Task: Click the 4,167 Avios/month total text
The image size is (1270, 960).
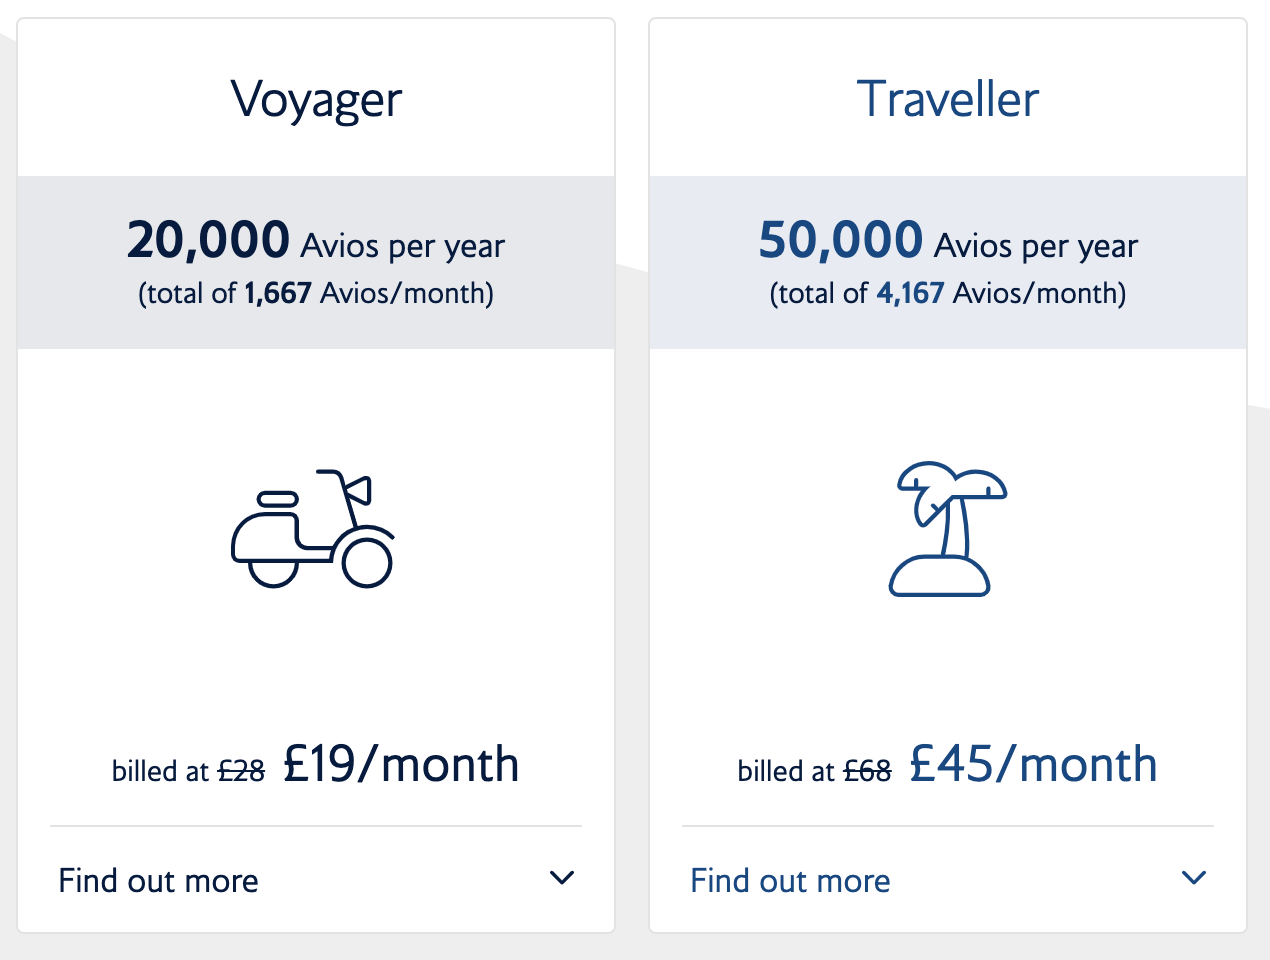Action: pyautogui.click(x=948, y=293)
